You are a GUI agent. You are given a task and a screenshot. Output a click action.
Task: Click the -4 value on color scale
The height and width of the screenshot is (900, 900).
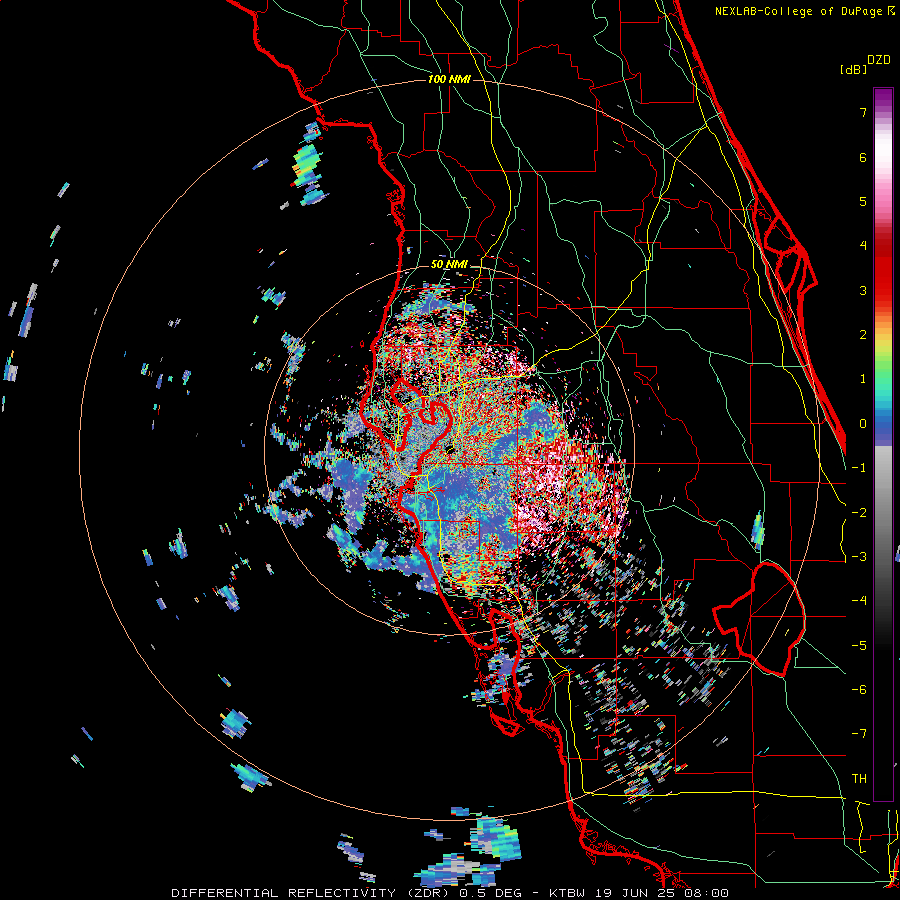tap(859, 601)
